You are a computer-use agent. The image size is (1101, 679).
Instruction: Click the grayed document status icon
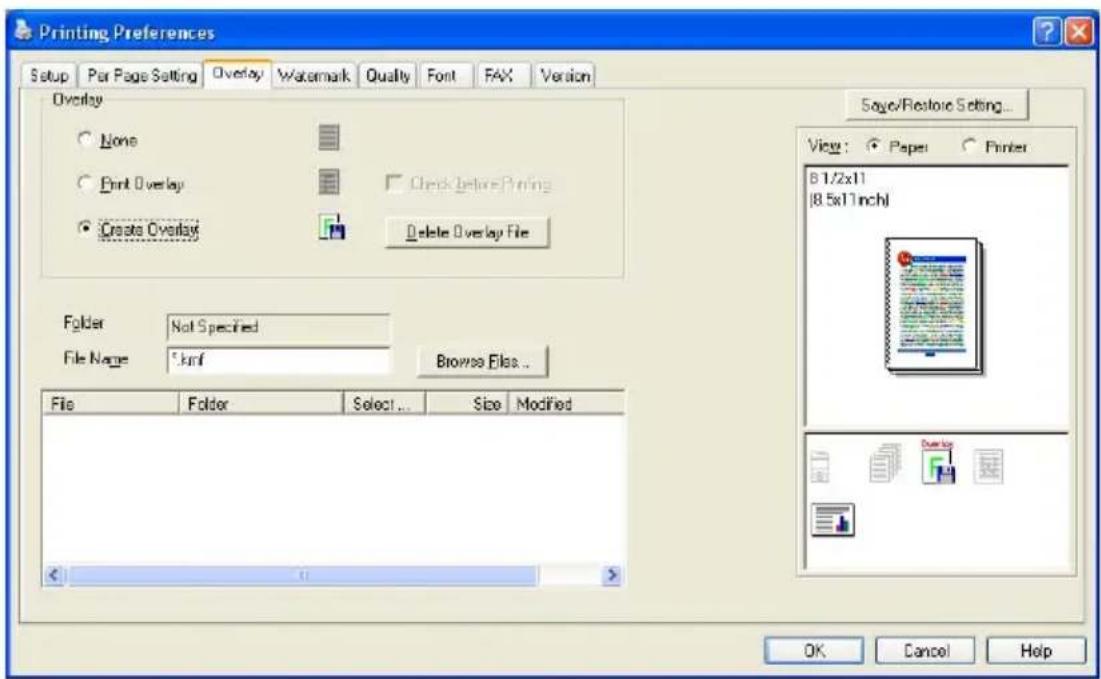coord(989,466)
